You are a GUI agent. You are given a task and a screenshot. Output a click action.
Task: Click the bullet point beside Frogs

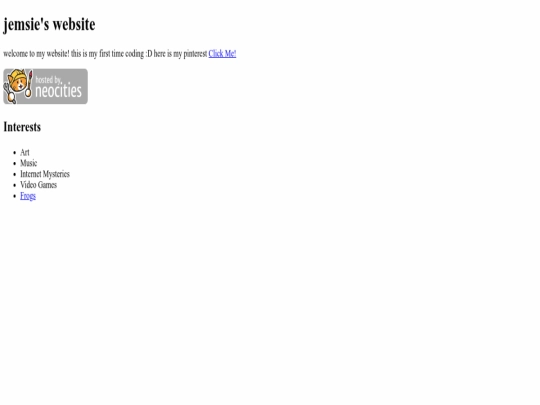(14, 196)
